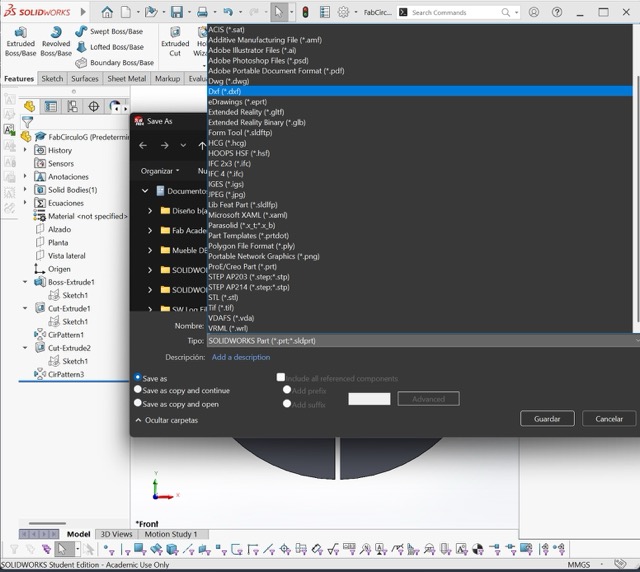Expand the Fab Academy folder in Save As

[x=150, y=230]
